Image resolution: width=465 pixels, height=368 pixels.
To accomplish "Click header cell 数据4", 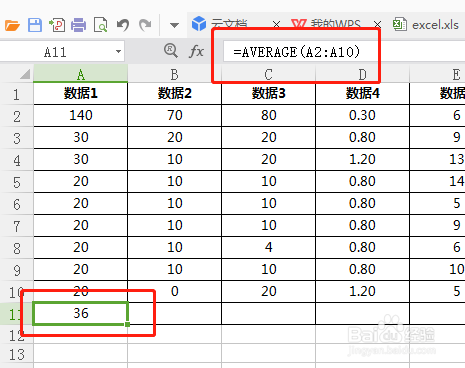I will coord(362,94).
